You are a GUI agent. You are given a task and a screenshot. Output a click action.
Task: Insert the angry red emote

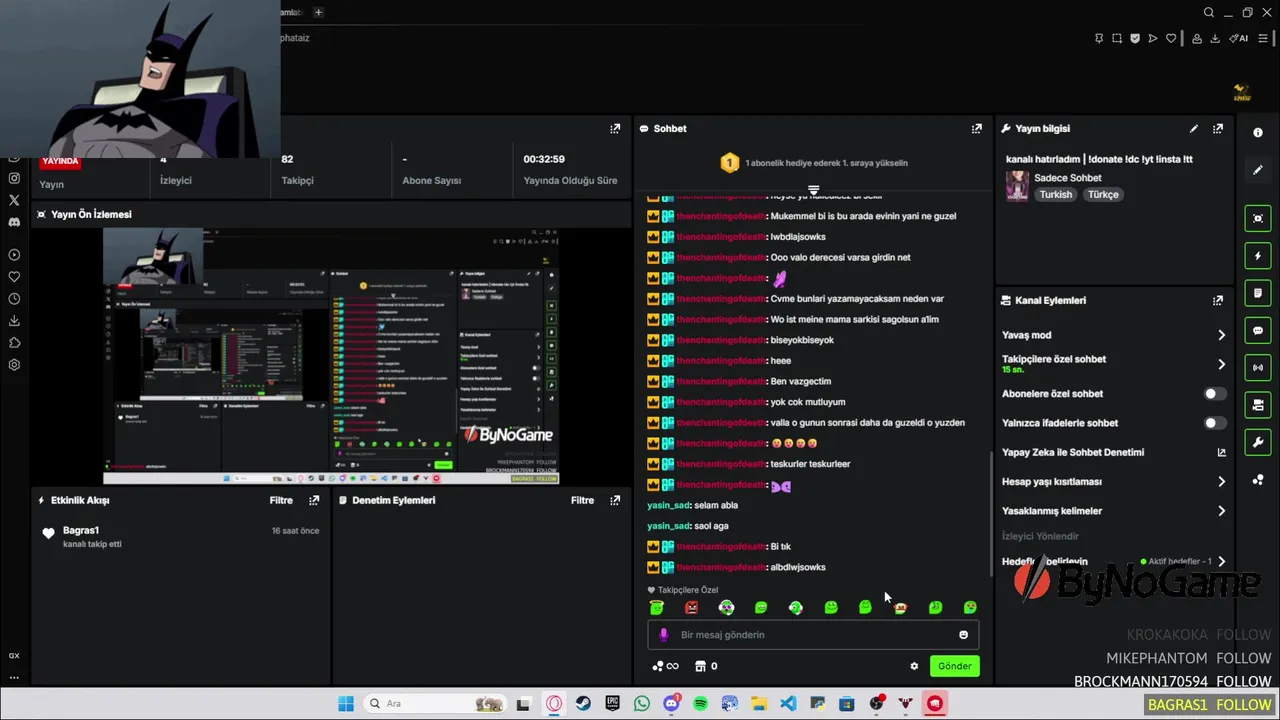pyautogui.click(x=691, y=607)
